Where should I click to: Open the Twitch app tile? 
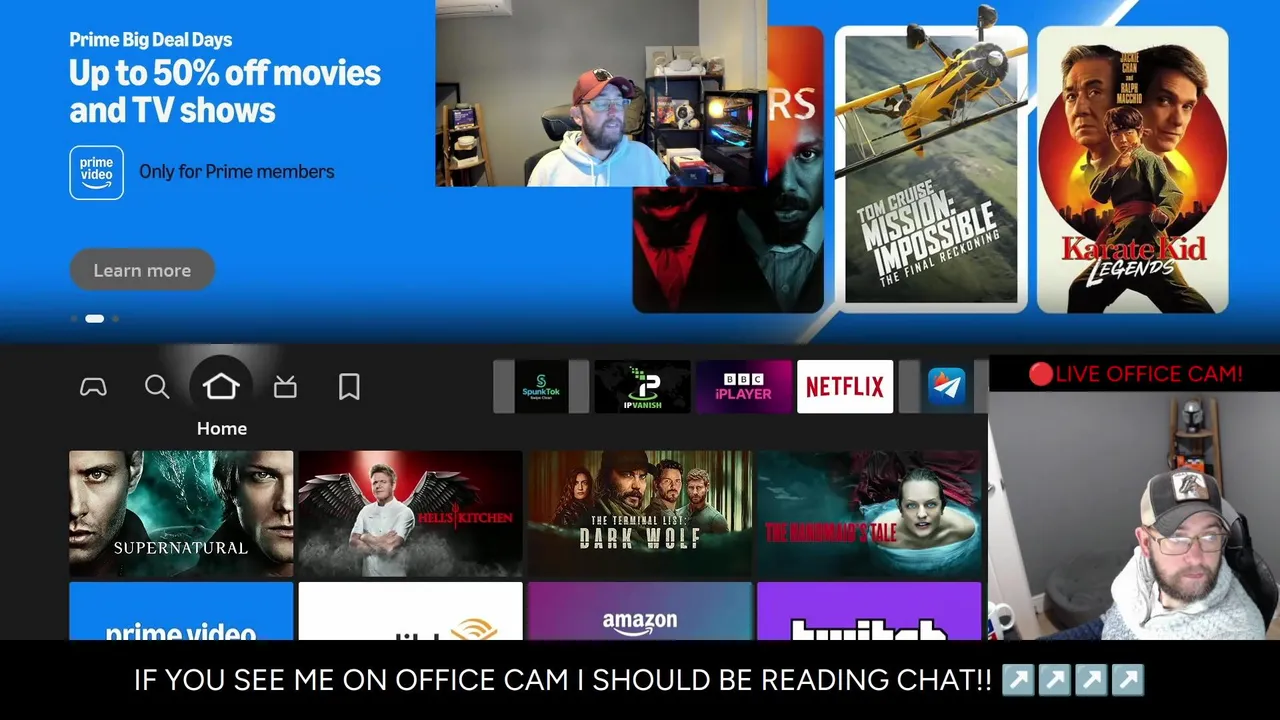click(x=869, y=611)
